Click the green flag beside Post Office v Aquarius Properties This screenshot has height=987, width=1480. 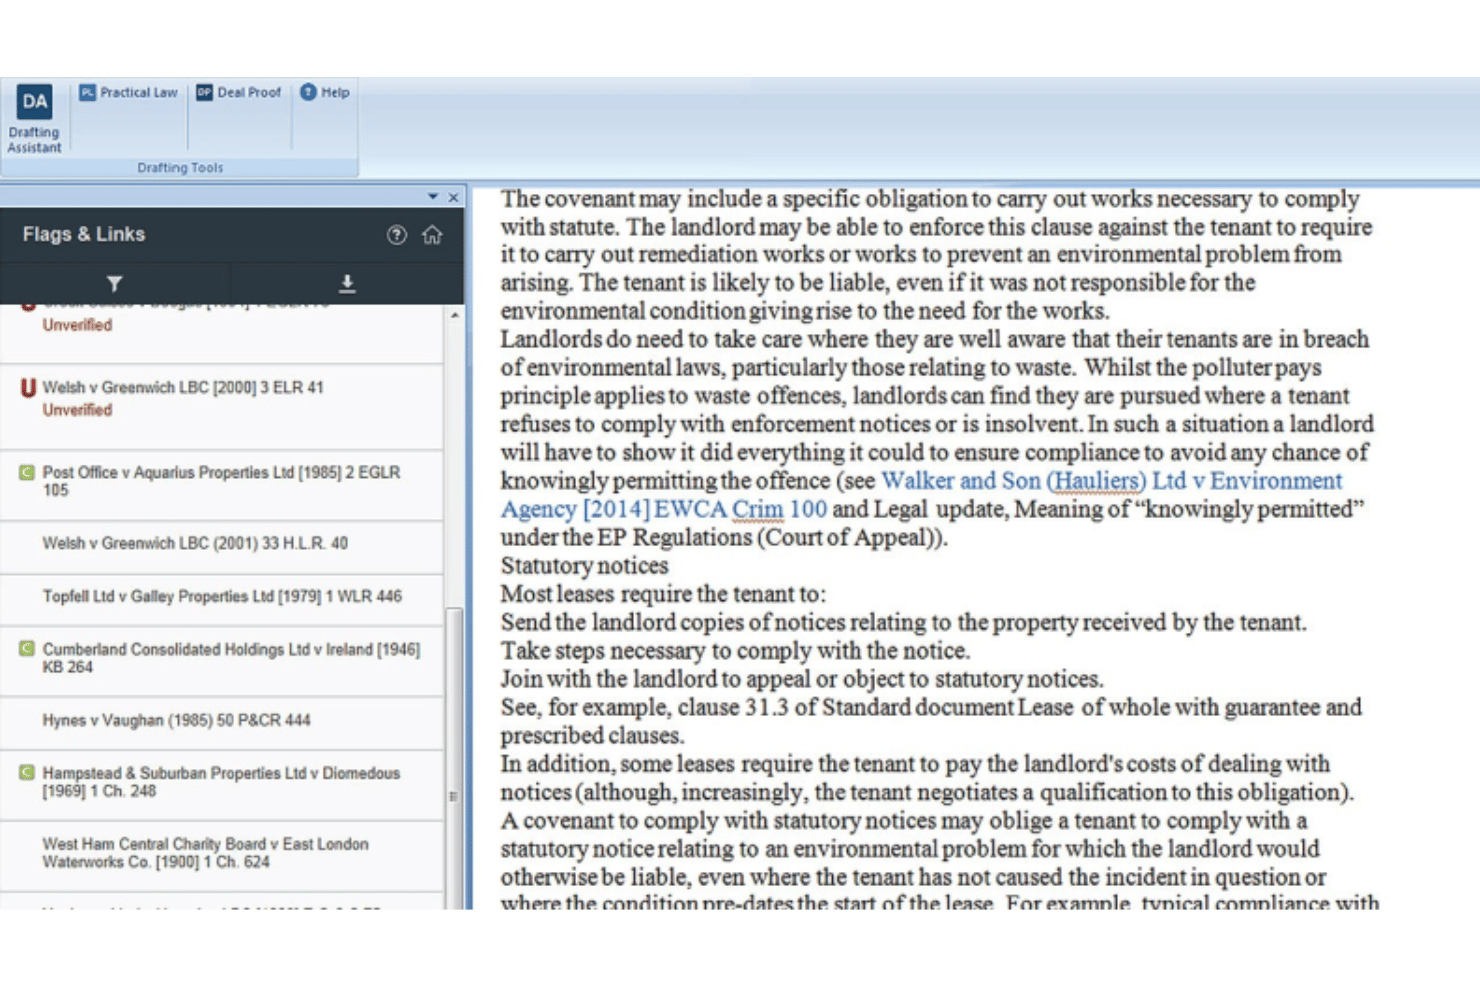[27, 472]
